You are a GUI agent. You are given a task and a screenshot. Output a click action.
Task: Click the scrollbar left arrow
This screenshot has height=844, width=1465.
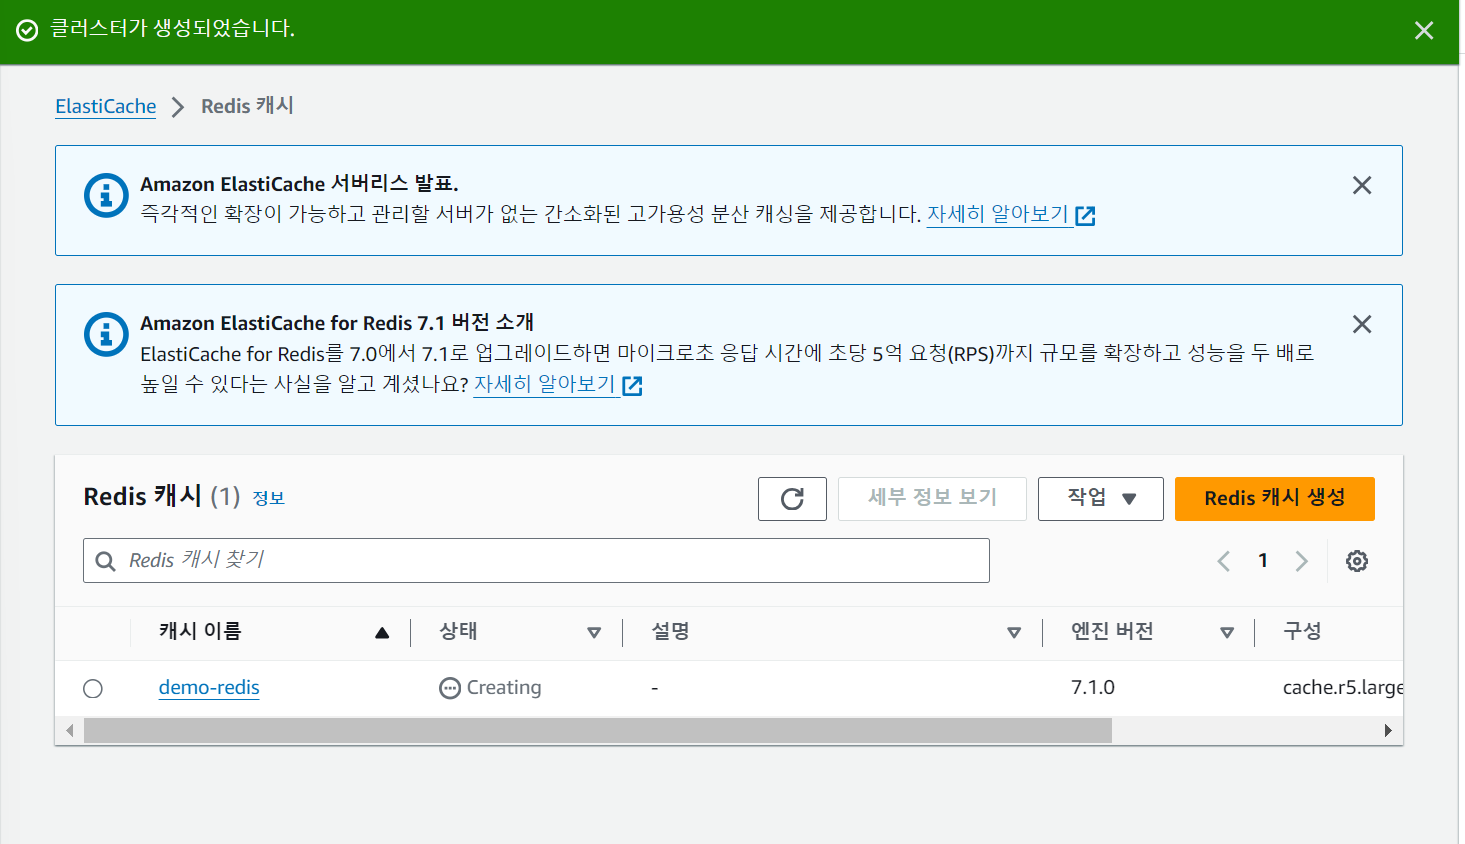coord(69,731)
